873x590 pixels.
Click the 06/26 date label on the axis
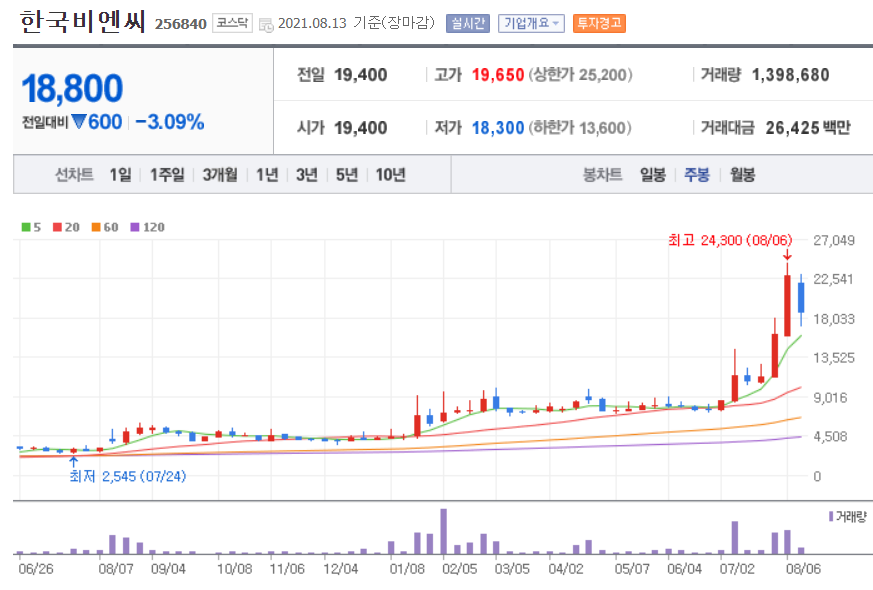click(x=36, y=569)
